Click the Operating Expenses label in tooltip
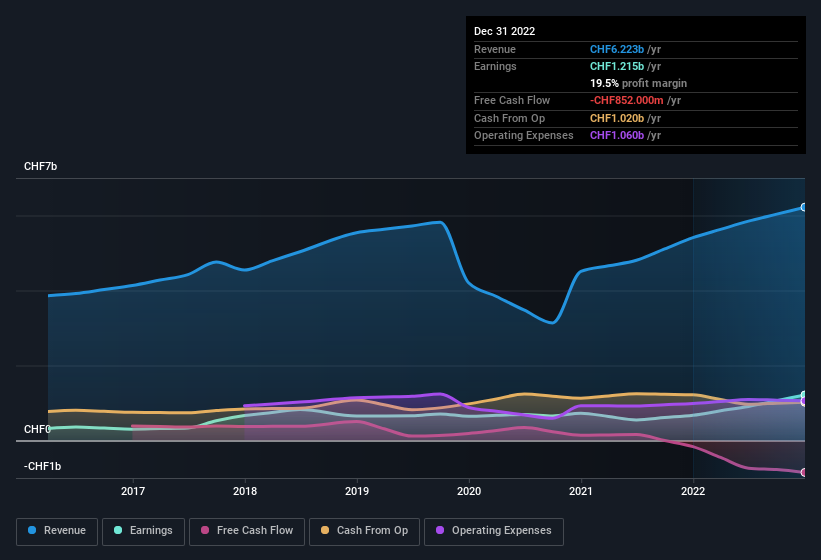This screenshot has width=821, height=560. point(524,135)
